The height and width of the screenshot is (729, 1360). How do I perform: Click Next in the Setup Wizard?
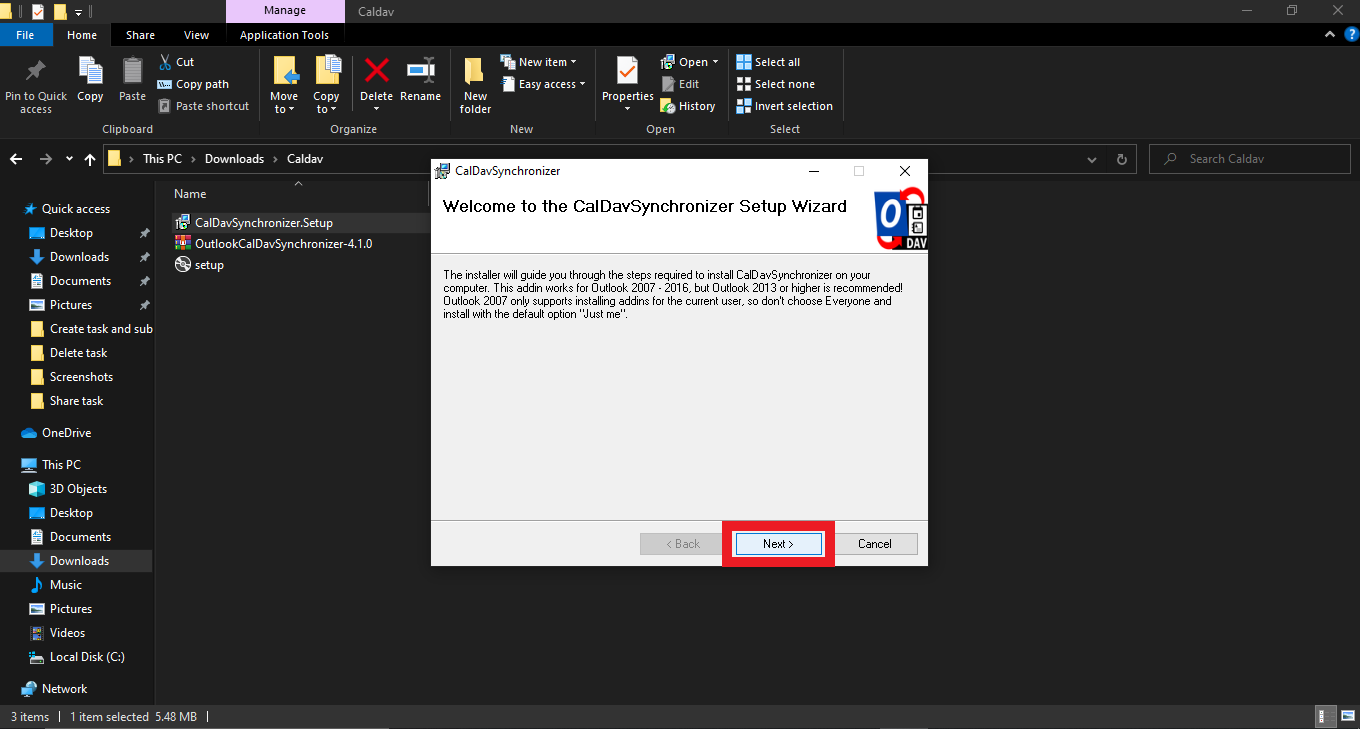pyautogui.click(x=778, y=544)
